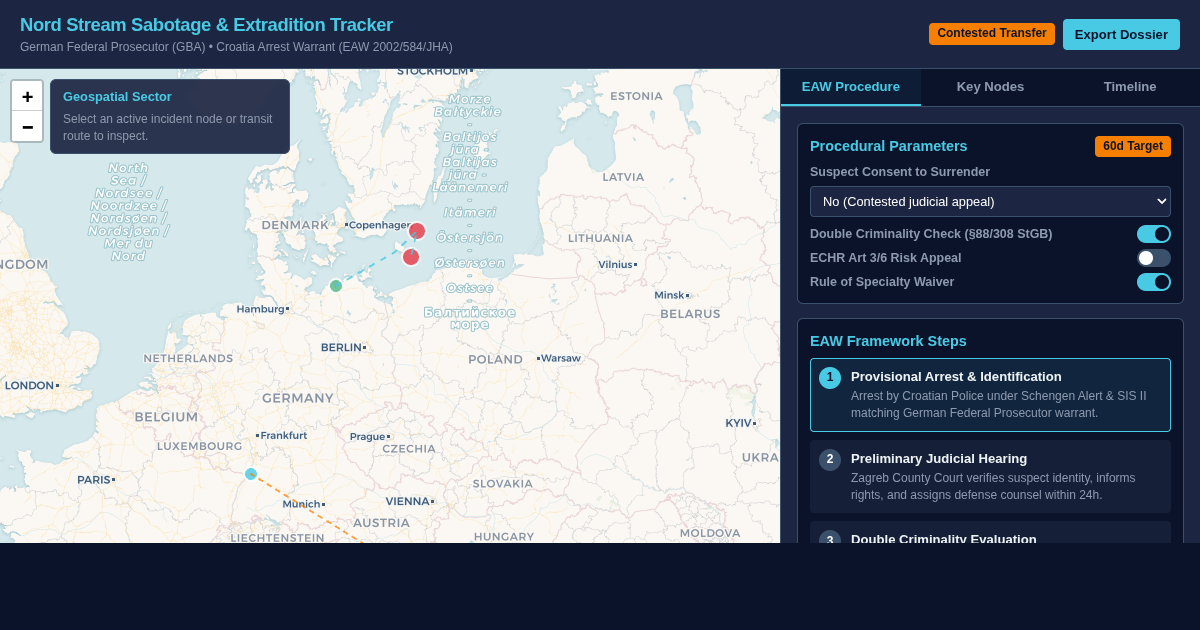Click the Contested Transfer badge
Screen dimensions: 1200x630
(992, 34)
